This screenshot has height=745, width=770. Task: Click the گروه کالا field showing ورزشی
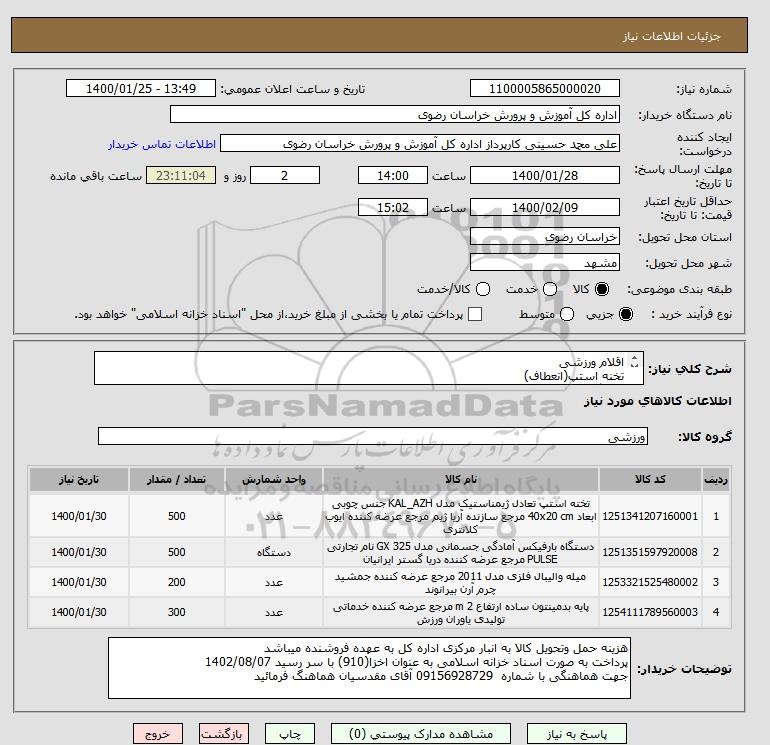click(x=373, y=436)
